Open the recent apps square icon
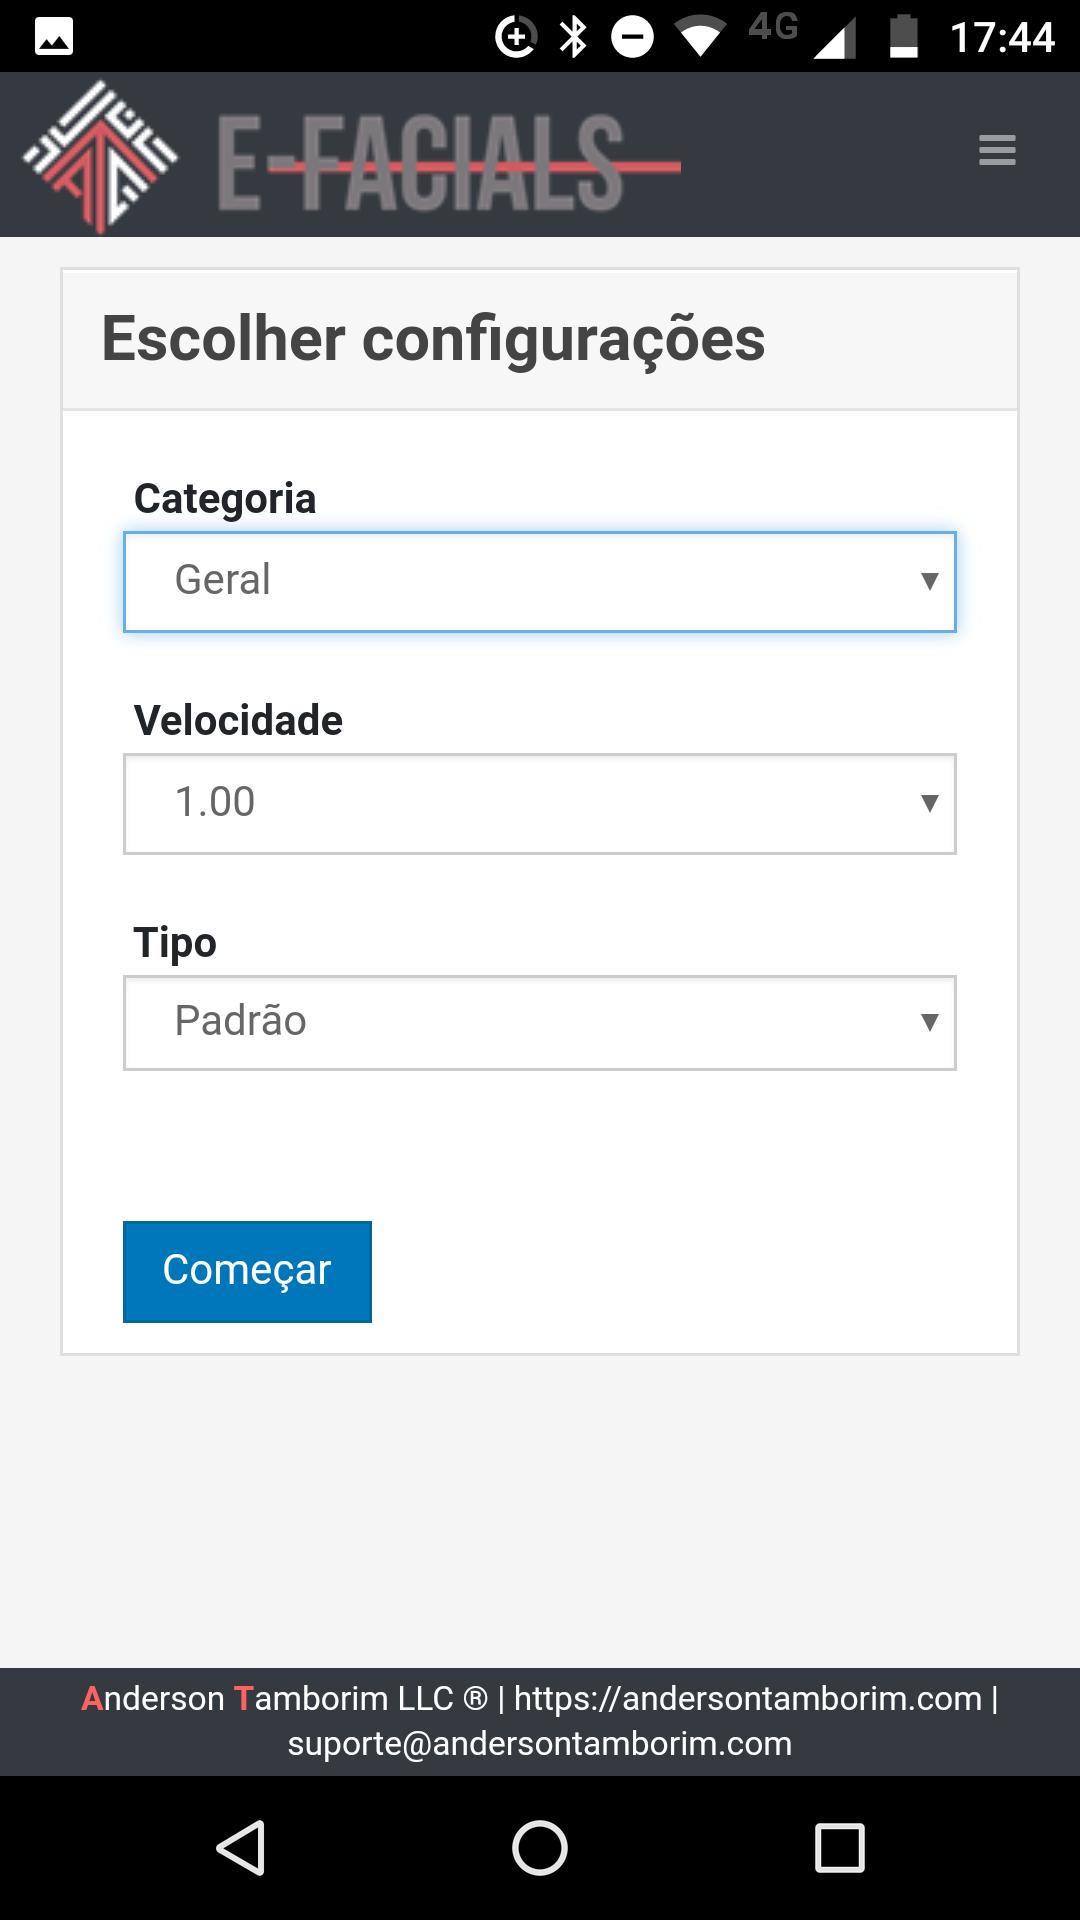This screenshot has height=1920, width=1080. click(x=839, y=1847)
